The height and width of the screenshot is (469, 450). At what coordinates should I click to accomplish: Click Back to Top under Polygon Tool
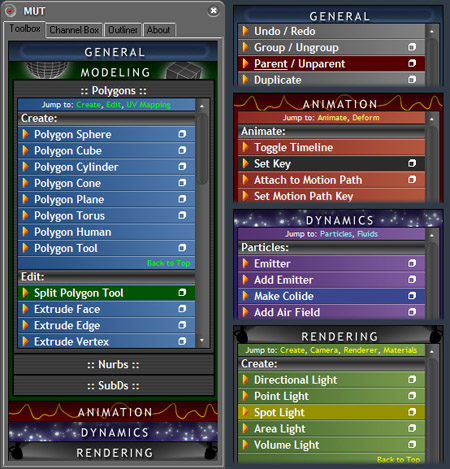(x=168, y=263)
